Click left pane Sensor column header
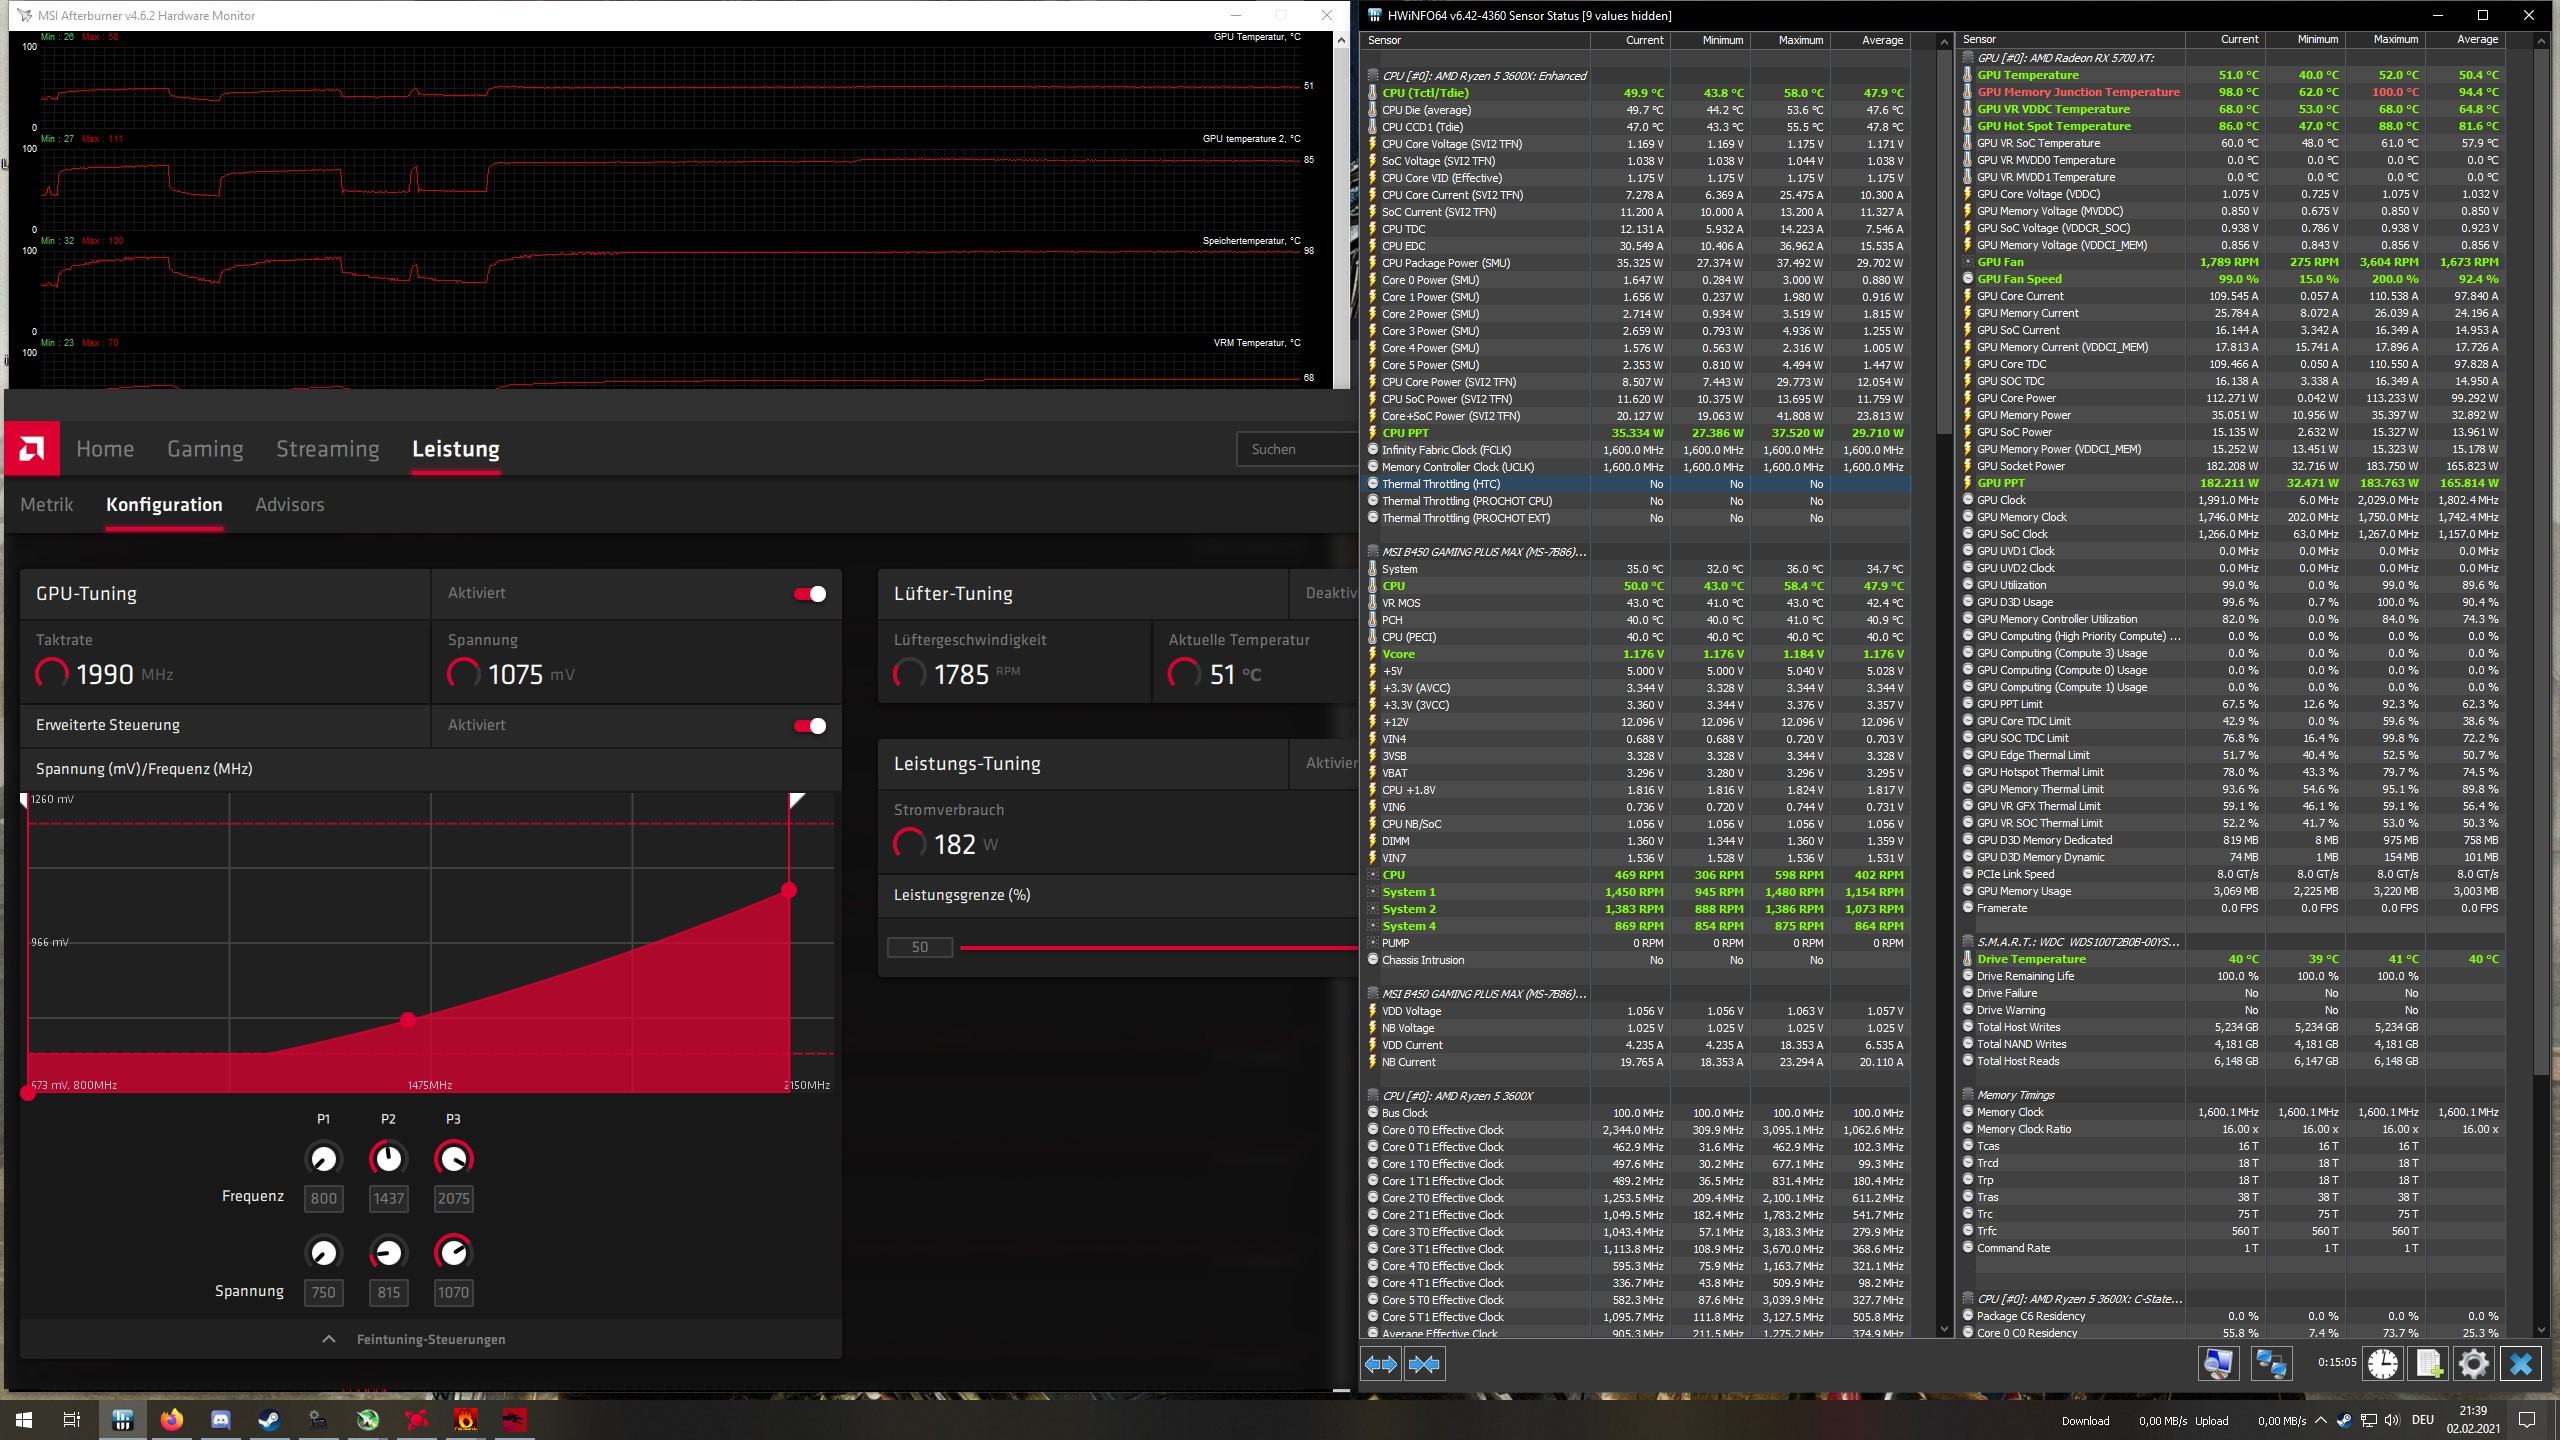Viewport: 2560px width, 1440px height. 1476,40
